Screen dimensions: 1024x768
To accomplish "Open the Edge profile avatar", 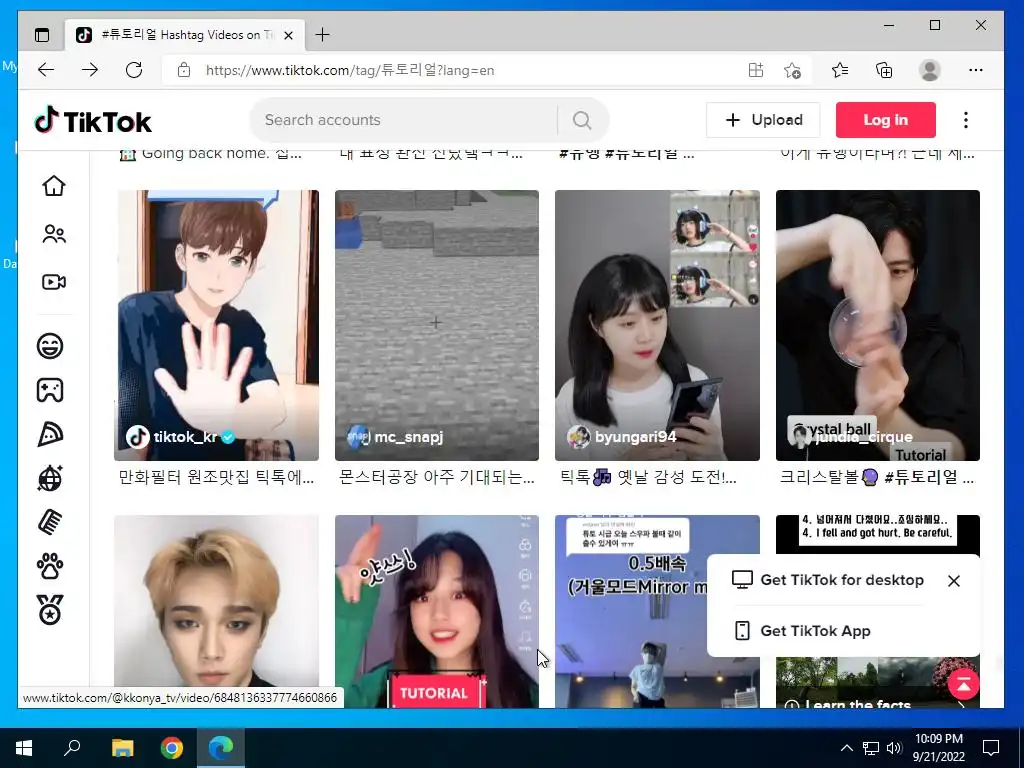I will point(929,70).
